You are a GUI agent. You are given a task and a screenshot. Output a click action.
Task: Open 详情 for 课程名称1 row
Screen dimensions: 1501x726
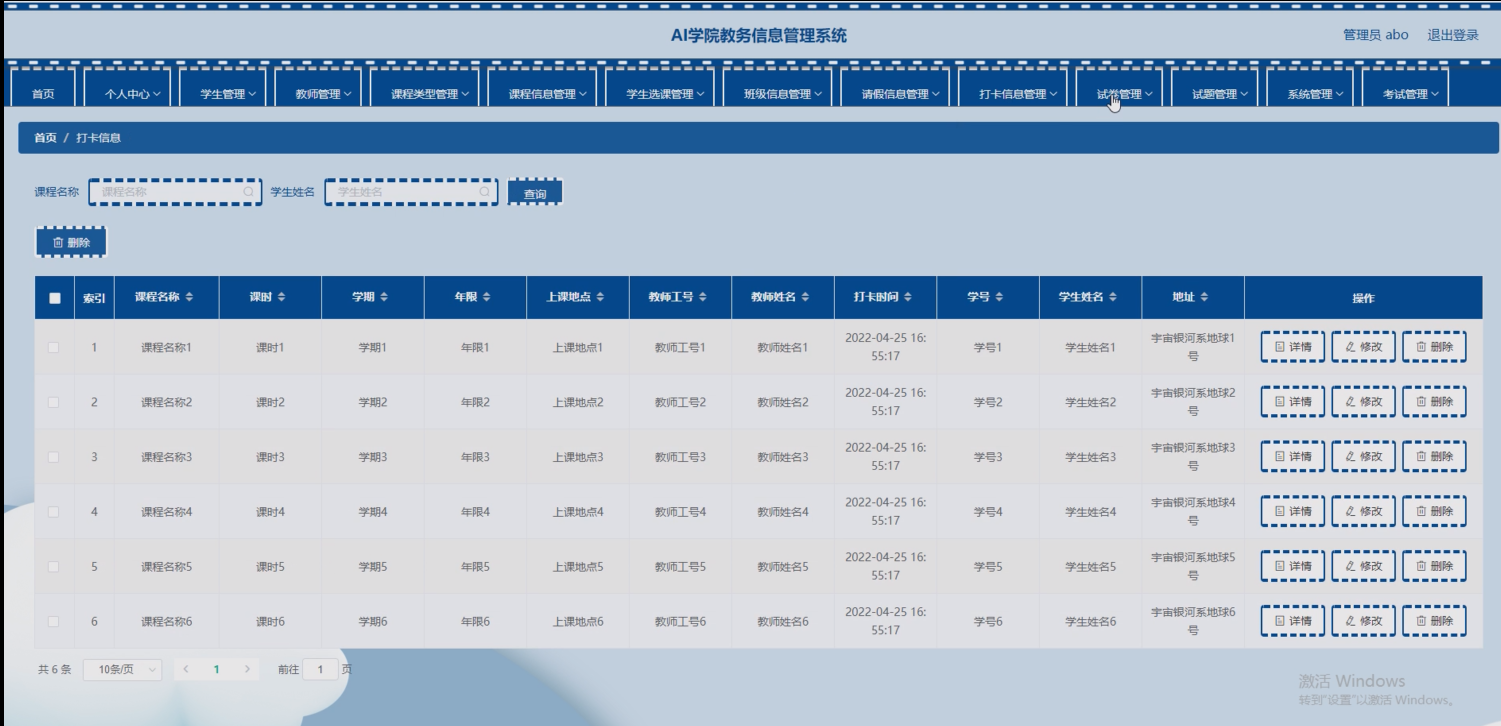pyautogui.click(x=1292, y=347)
